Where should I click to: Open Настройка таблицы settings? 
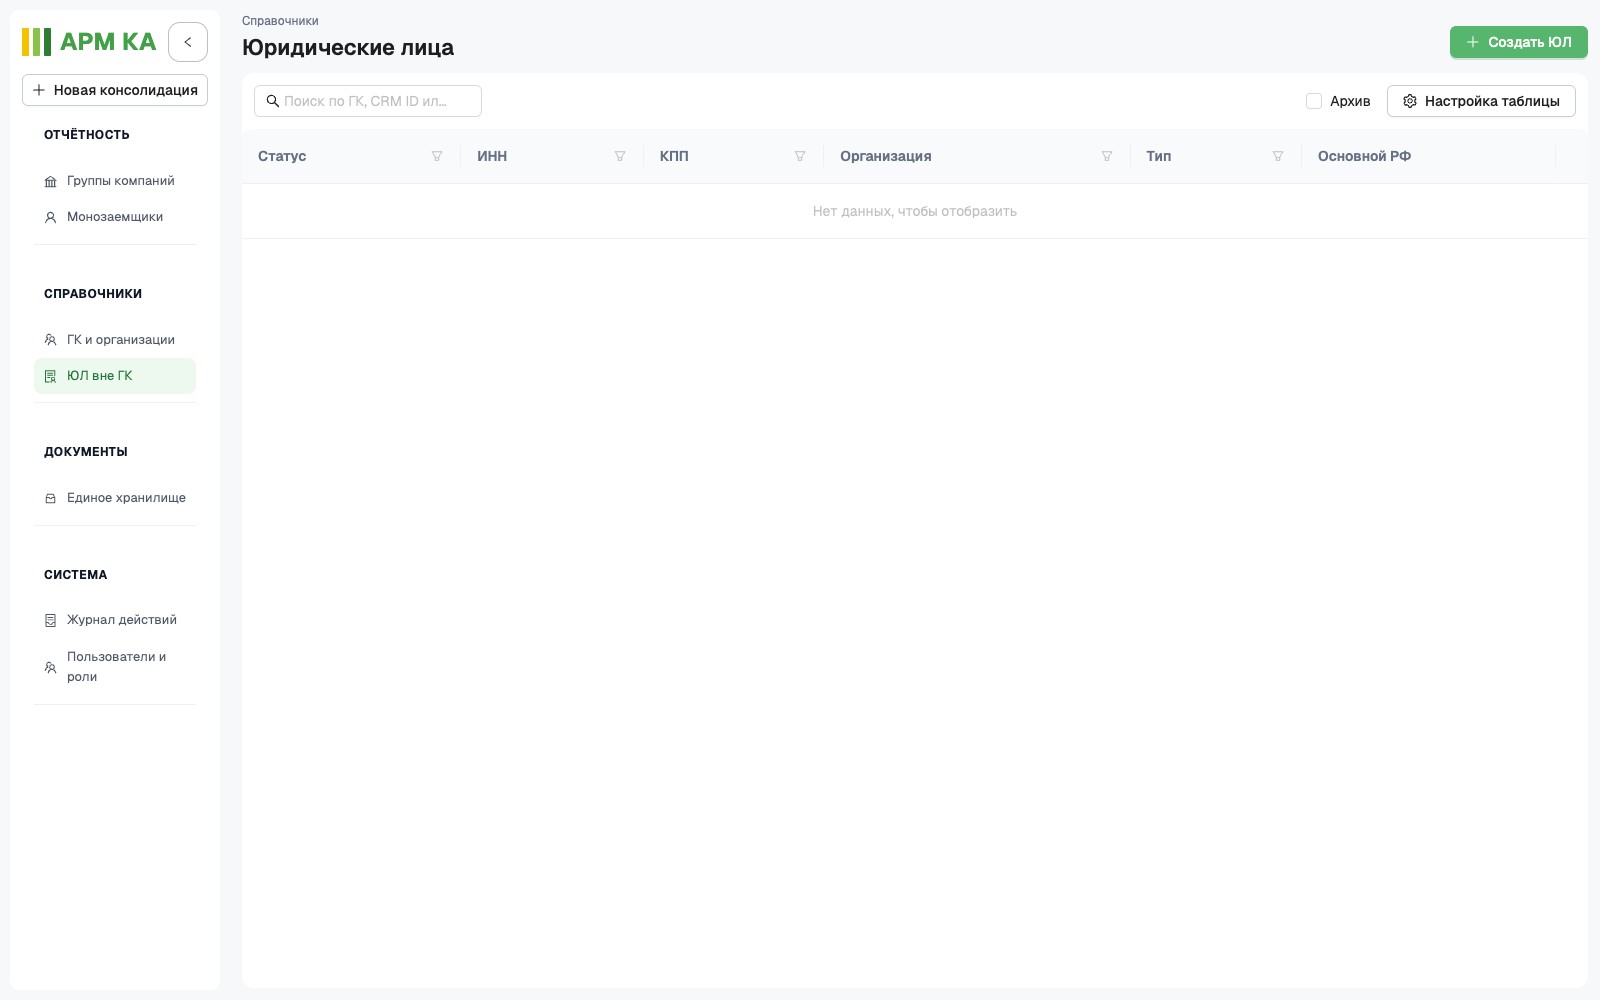coord(1481,101)
